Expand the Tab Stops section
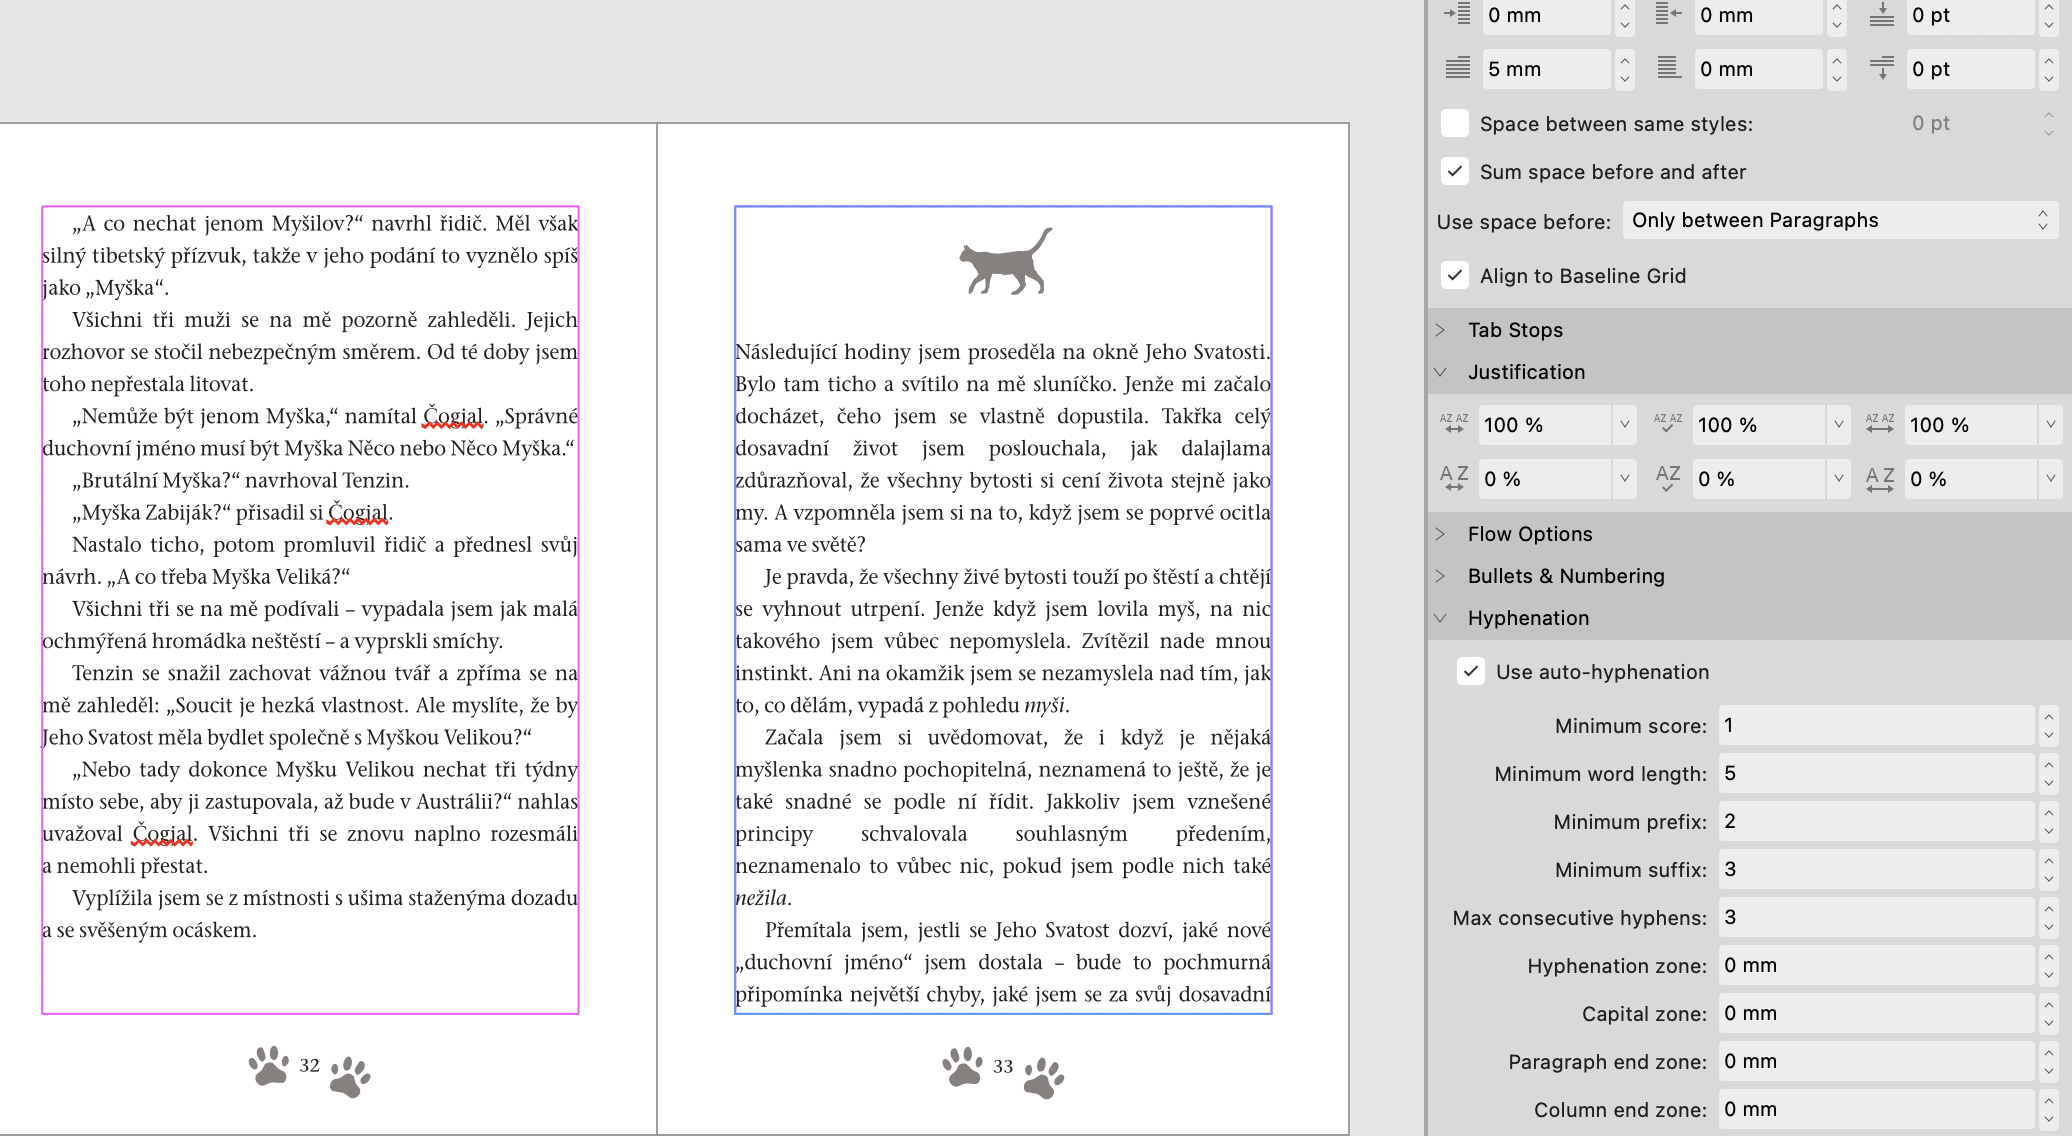Image resolution: width=2072 pixels, height=1136 pixels. tap(1441, 330)
